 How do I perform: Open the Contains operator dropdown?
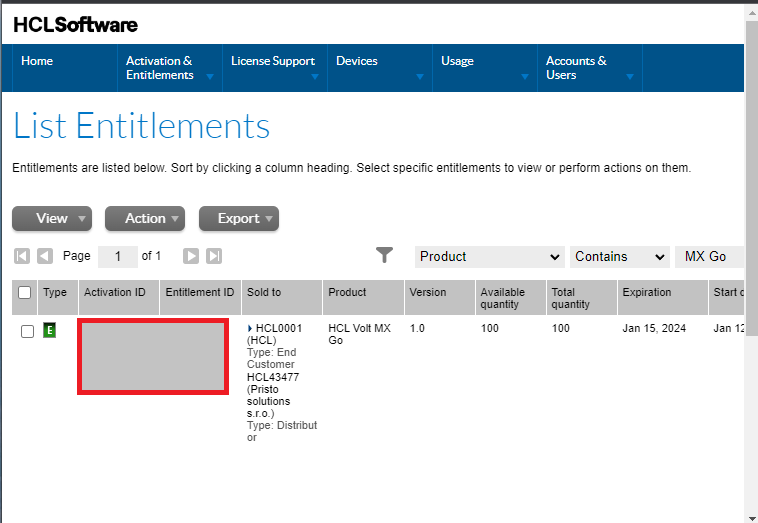[x=619, y=257]
